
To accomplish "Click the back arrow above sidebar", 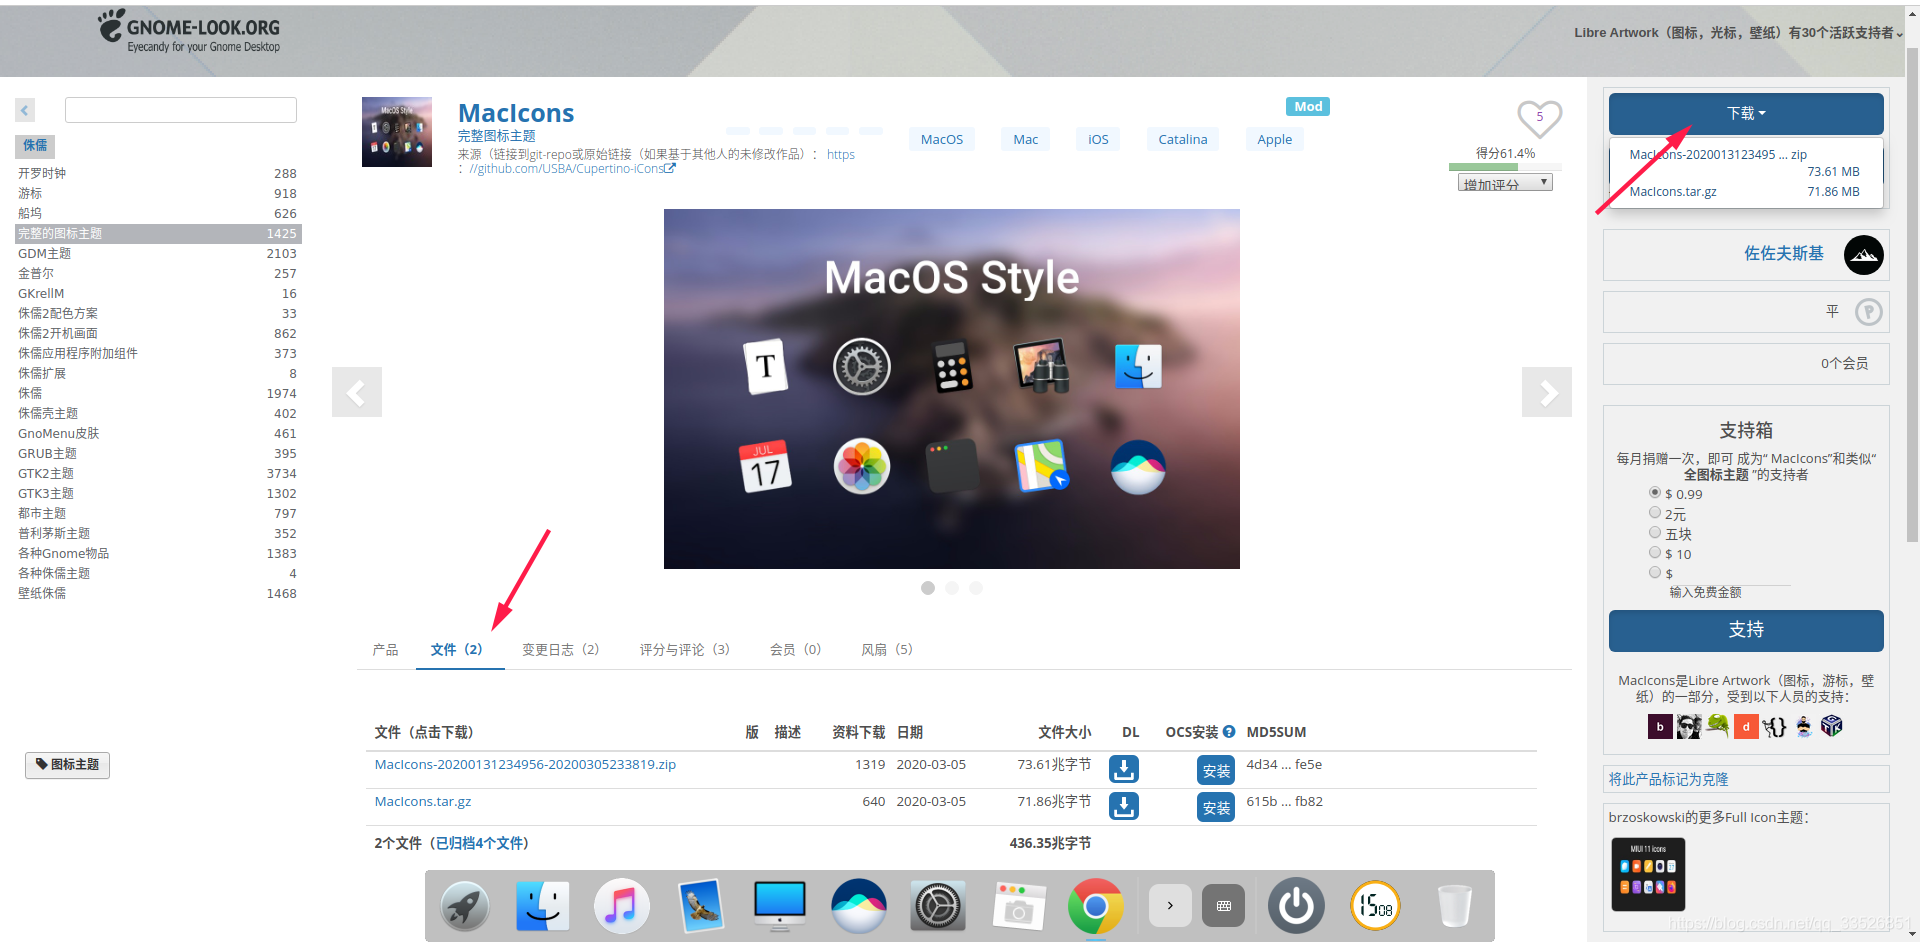I will click(x=25, y=110).
